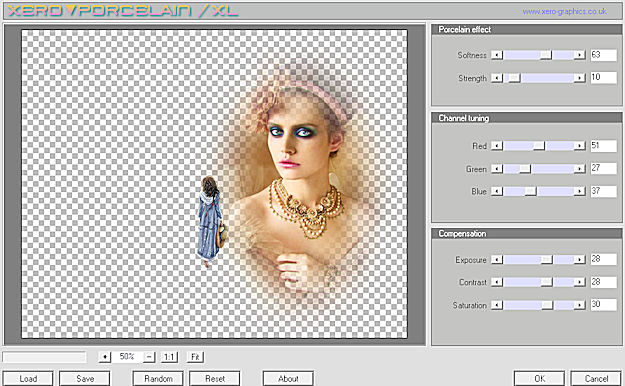The image size is (625, 386).
Task: Click the Blue channel left arrow
Action: (x=497, y=191)
